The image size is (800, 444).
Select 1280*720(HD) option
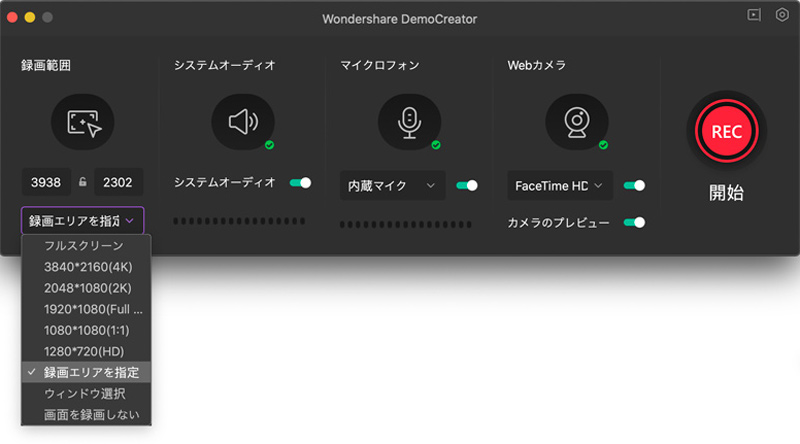tap(86, 351)
